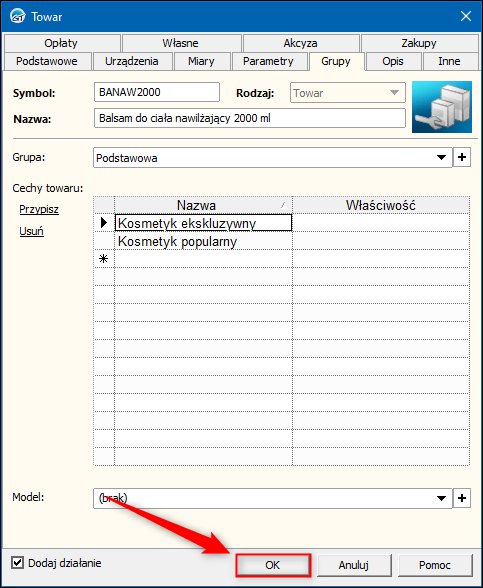Viewport: 483px width, 588px height.
Task: Select the Kosmetyk ekskluzywny row
Action: tap(203, 223)
